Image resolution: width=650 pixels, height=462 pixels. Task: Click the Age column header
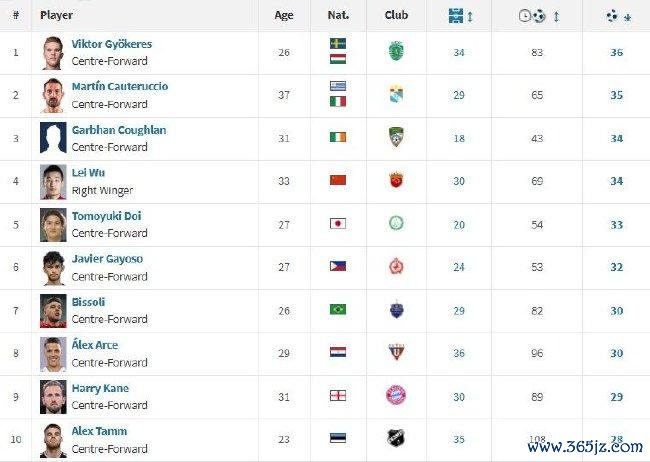(x=284, y=15)
